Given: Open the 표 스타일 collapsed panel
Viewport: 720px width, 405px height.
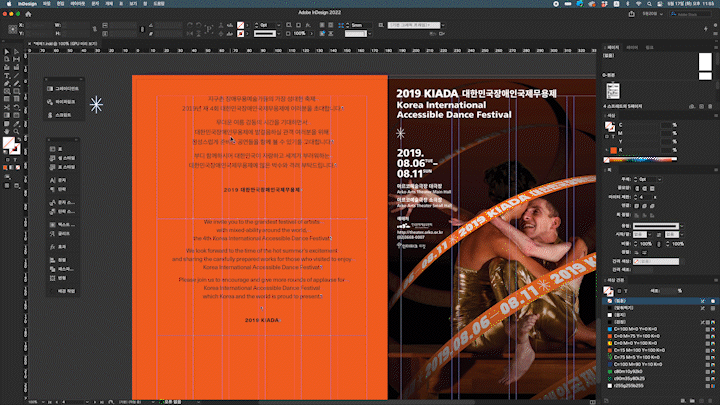Looking at the screenshot, I should coord(64,167).
